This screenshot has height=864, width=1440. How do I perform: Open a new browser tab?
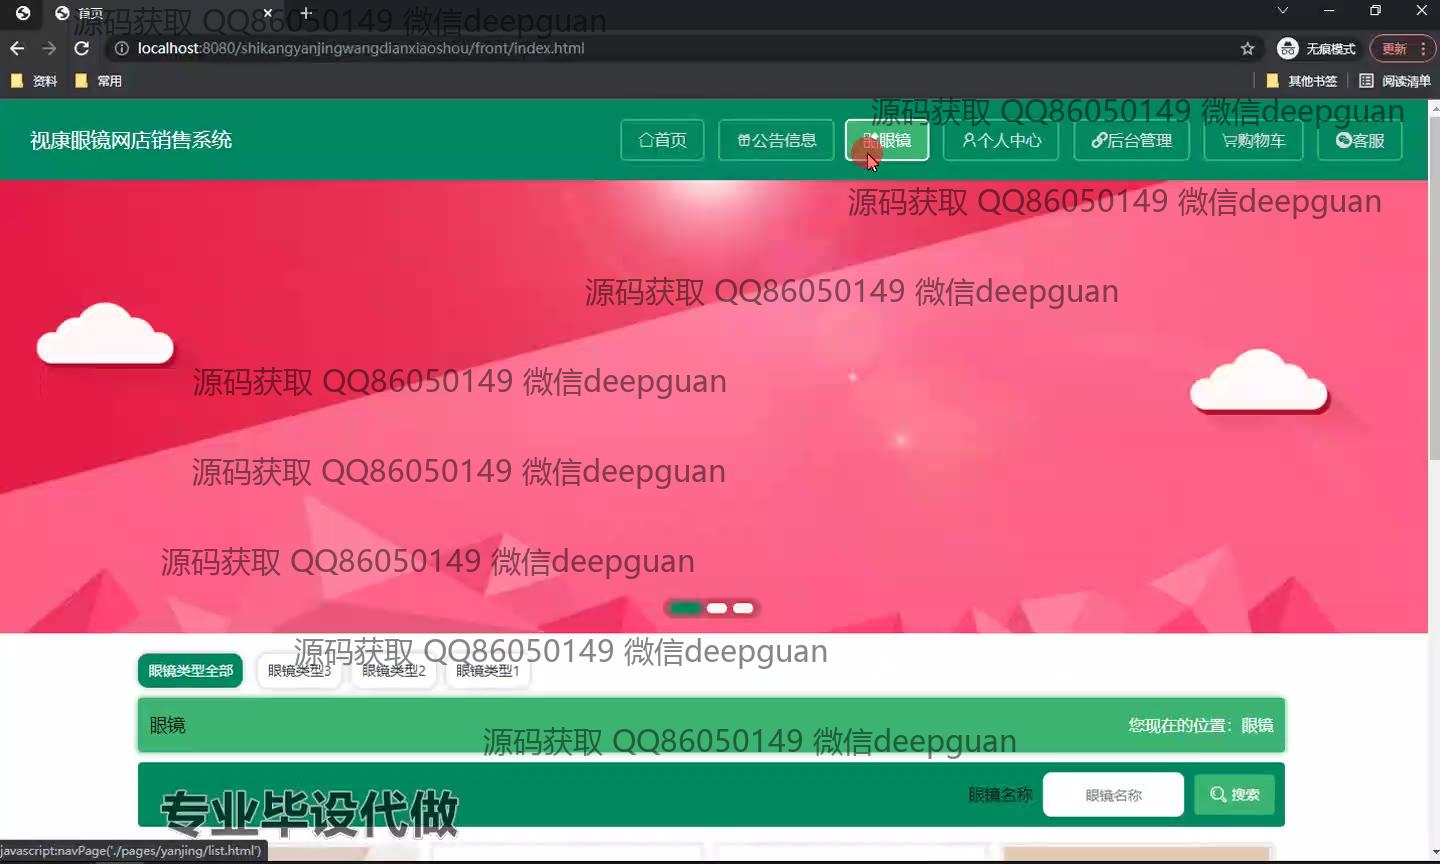(x=307, y=13)
